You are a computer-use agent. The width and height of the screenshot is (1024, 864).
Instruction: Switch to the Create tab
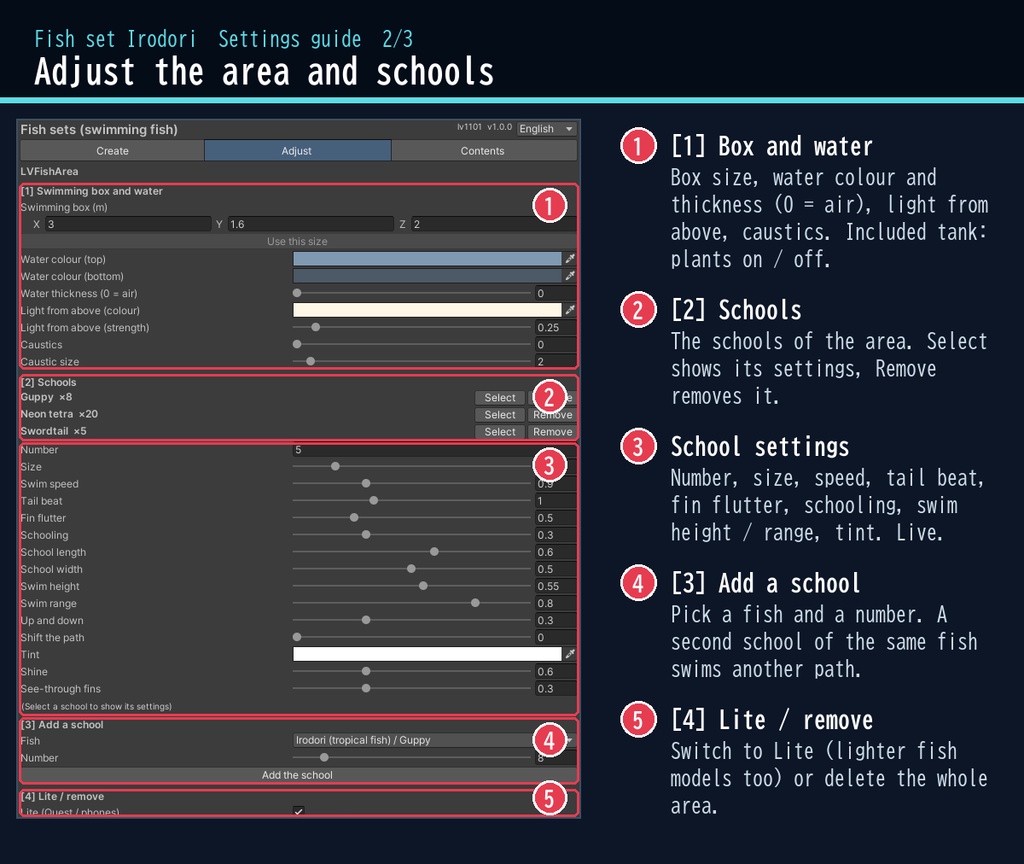(112, 151)
